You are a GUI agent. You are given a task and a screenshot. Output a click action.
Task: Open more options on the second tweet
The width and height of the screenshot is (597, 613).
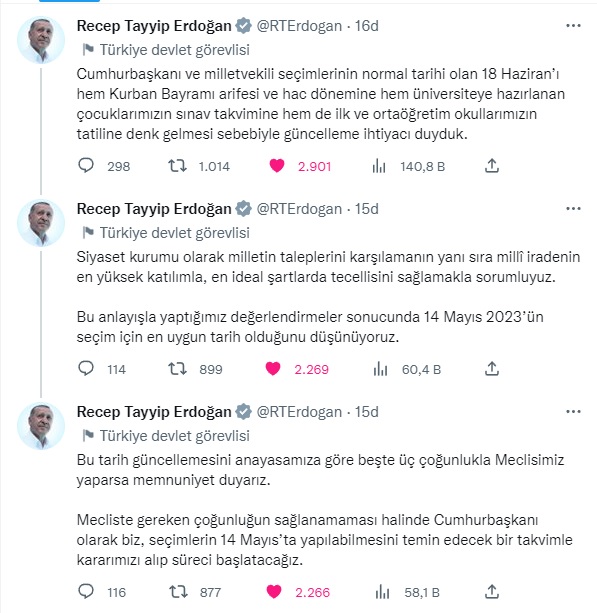573,209
